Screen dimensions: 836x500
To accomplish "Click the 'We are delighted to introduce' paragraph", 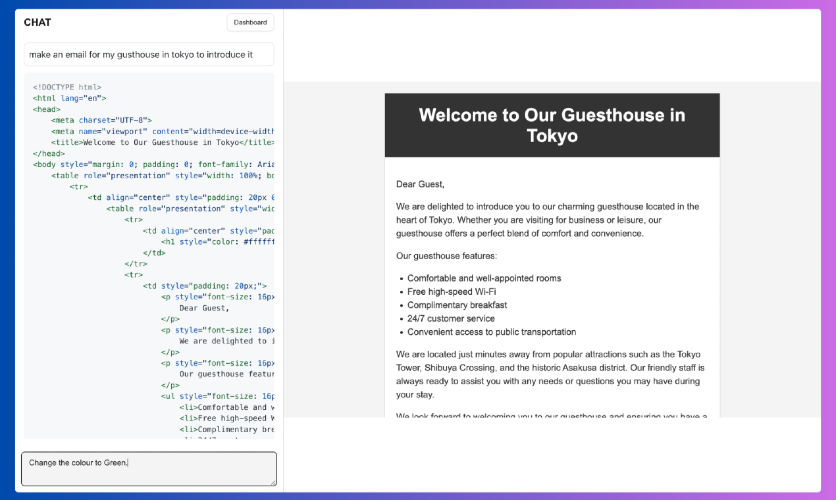I will [548, 220].
